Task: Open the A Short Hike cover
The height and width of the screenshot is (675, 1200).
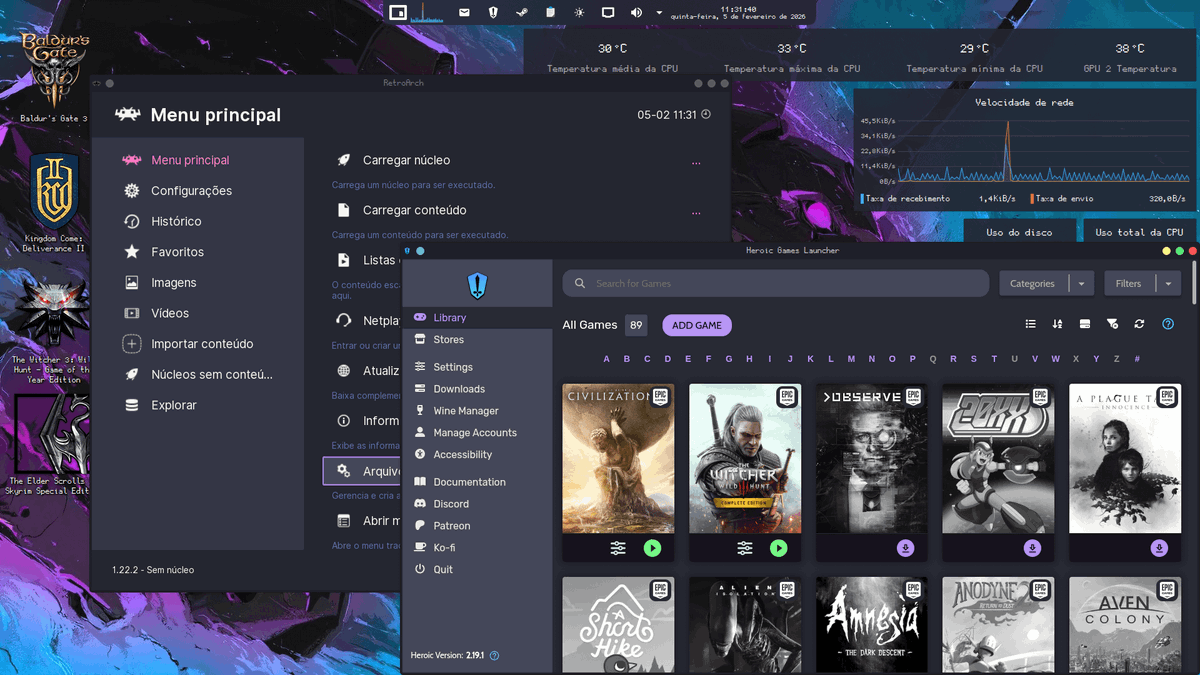Action: point(618,625)
